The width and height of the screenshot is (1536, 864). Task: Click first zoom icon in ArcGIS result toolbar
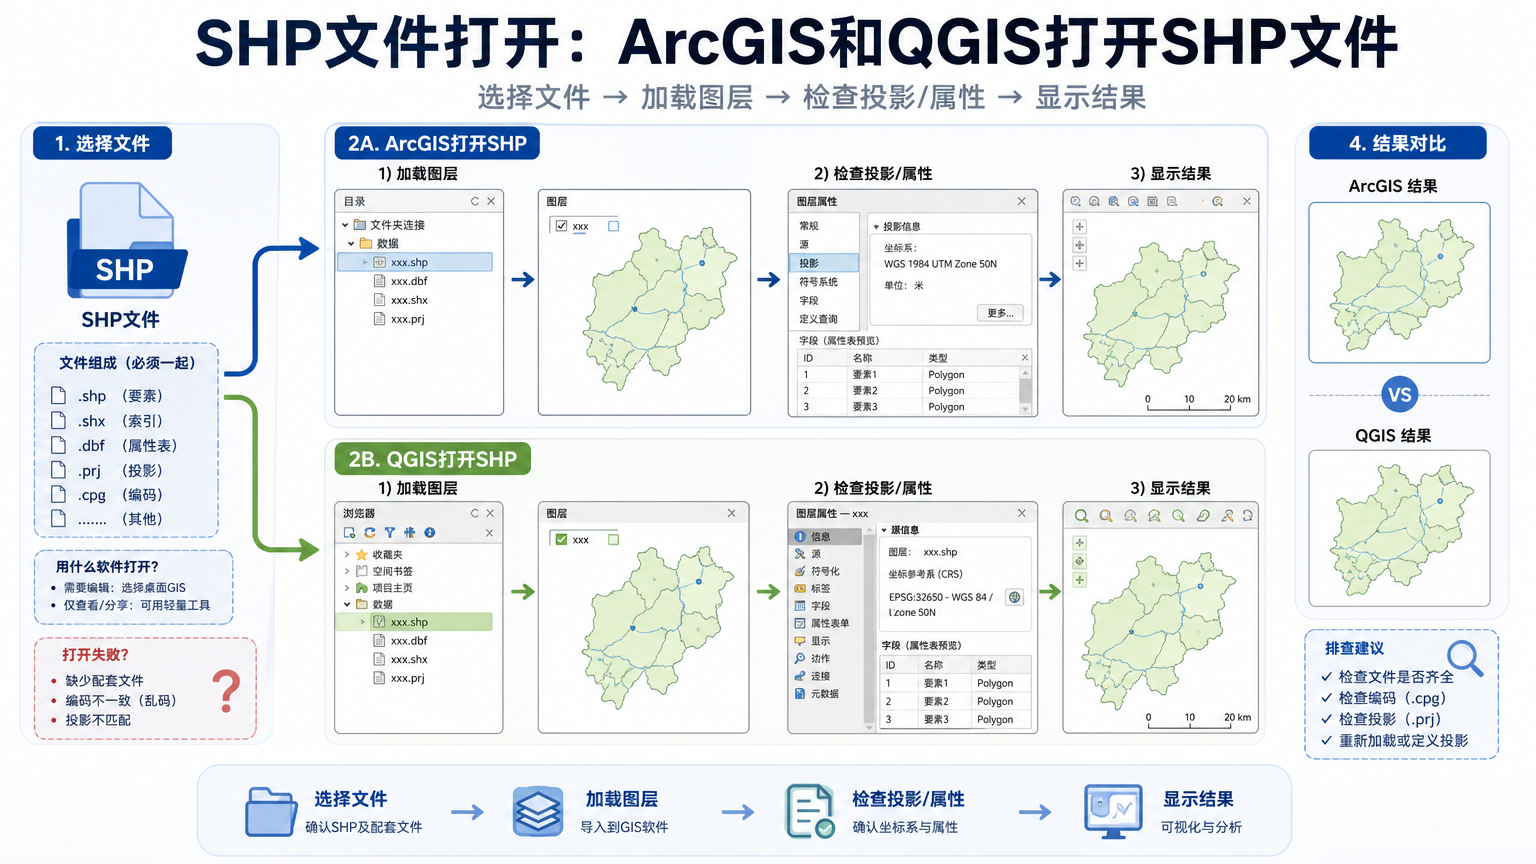pos(1076,202)
